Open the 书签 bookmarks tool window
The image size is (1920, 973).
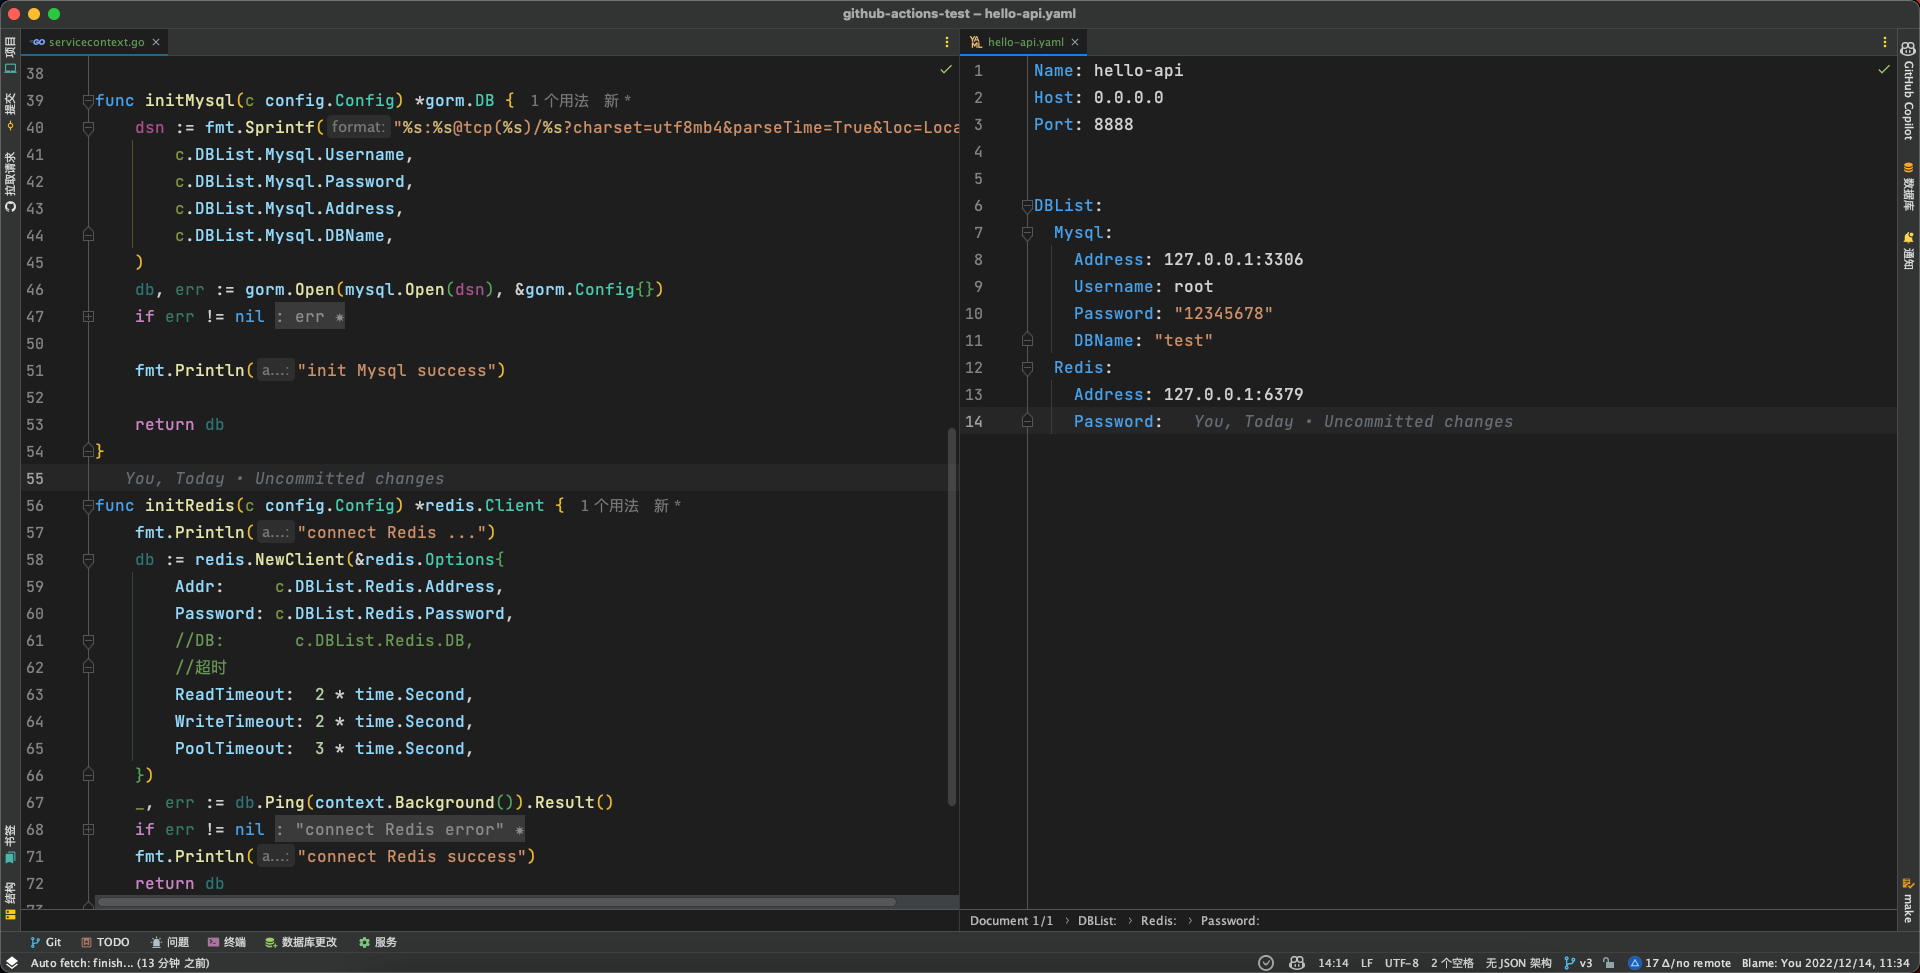coord(10,843)
